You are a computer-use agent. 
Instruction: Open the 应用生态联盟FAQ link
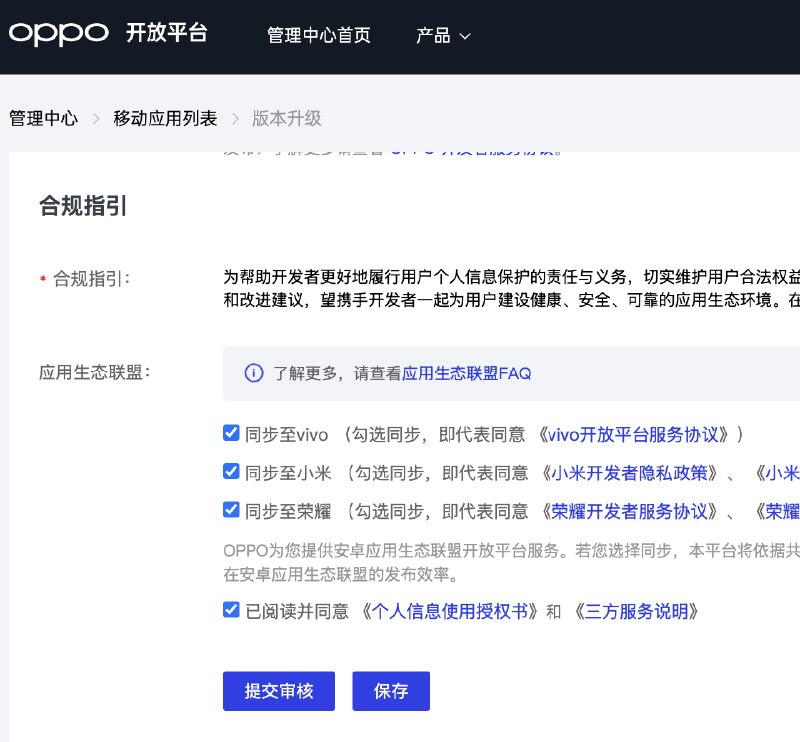(x=467, y=373)
